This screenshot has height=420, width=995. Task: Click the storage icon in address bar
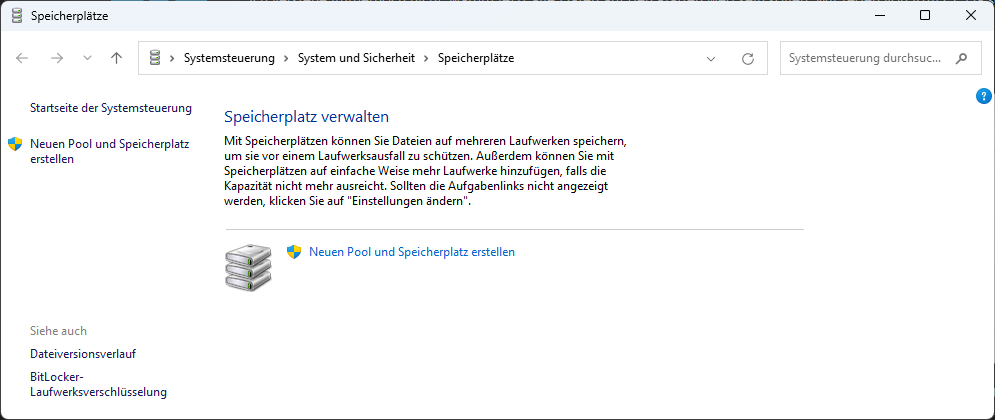pos(154,58)
